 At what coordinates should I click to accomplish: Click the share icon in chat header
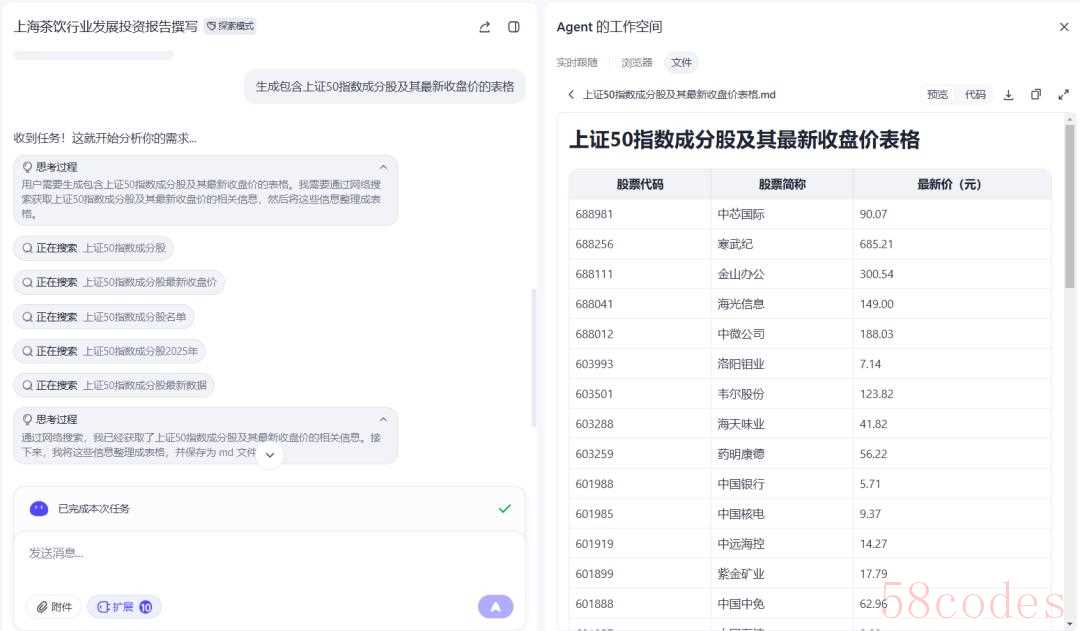point(485,27)
